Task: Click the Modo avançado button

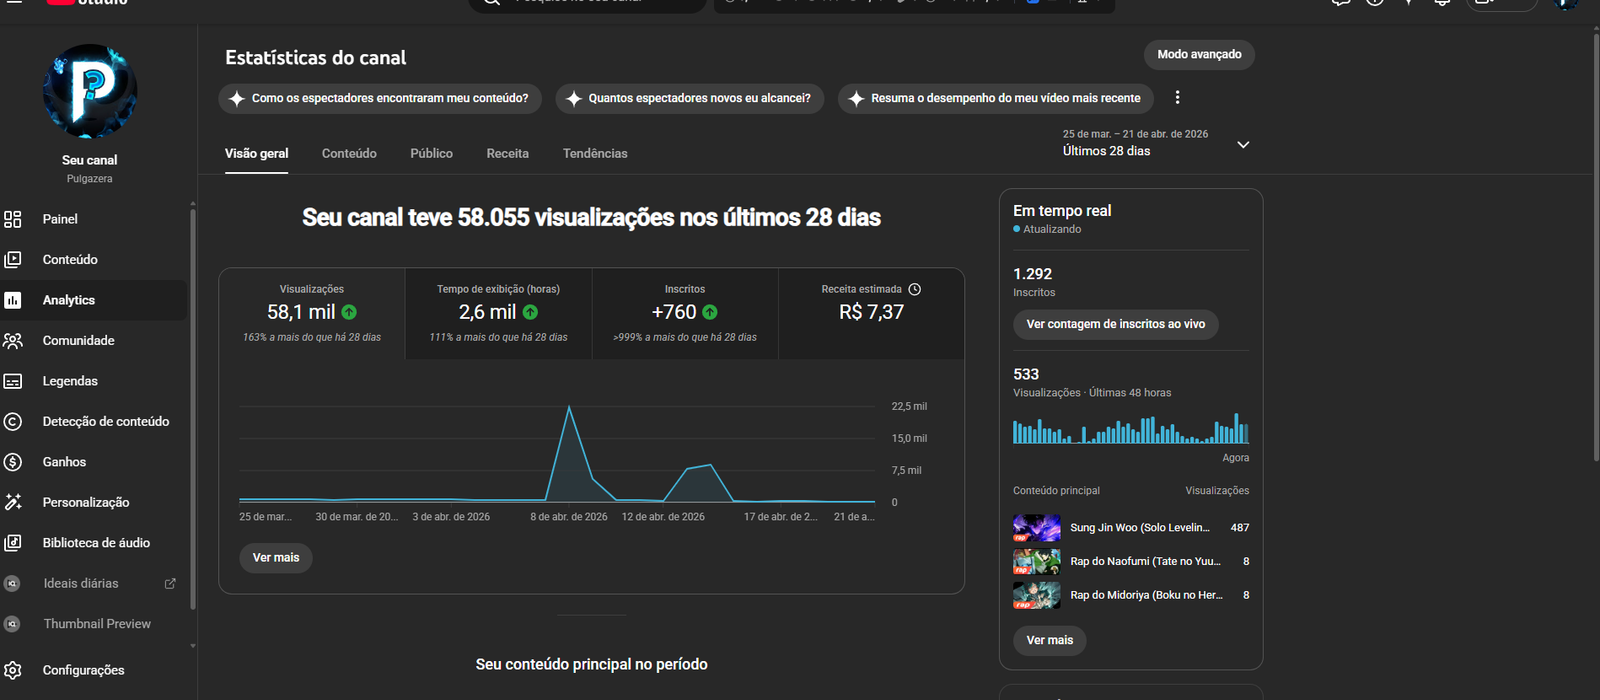Action: (x=1199, y=55)
